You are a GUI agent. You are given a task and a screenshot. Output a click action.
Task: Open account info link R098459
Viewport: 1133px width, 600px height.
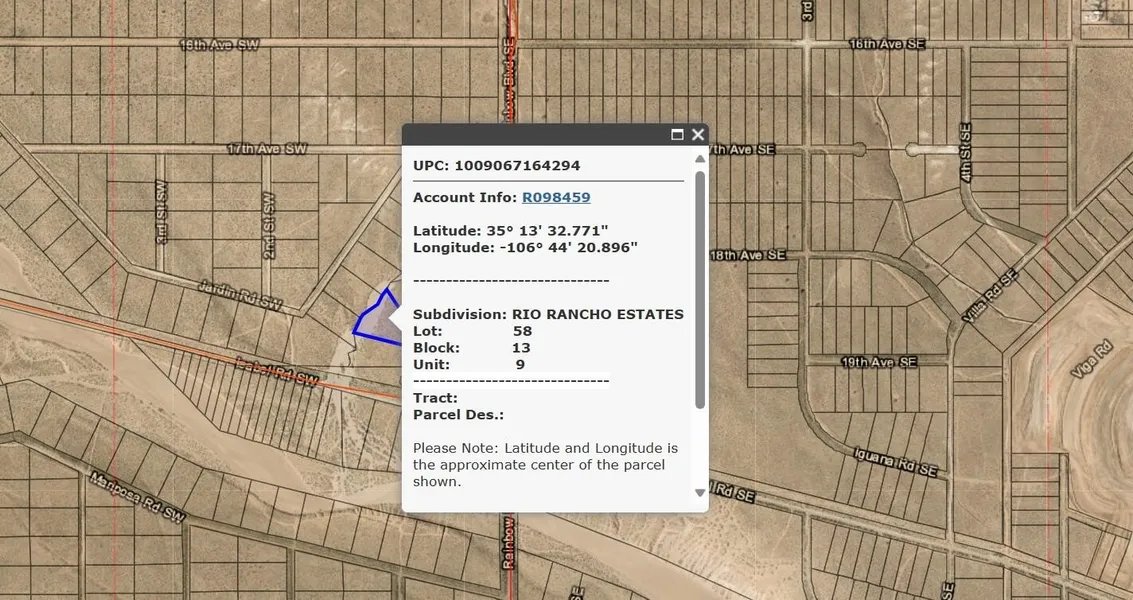[x=556, y=198]
